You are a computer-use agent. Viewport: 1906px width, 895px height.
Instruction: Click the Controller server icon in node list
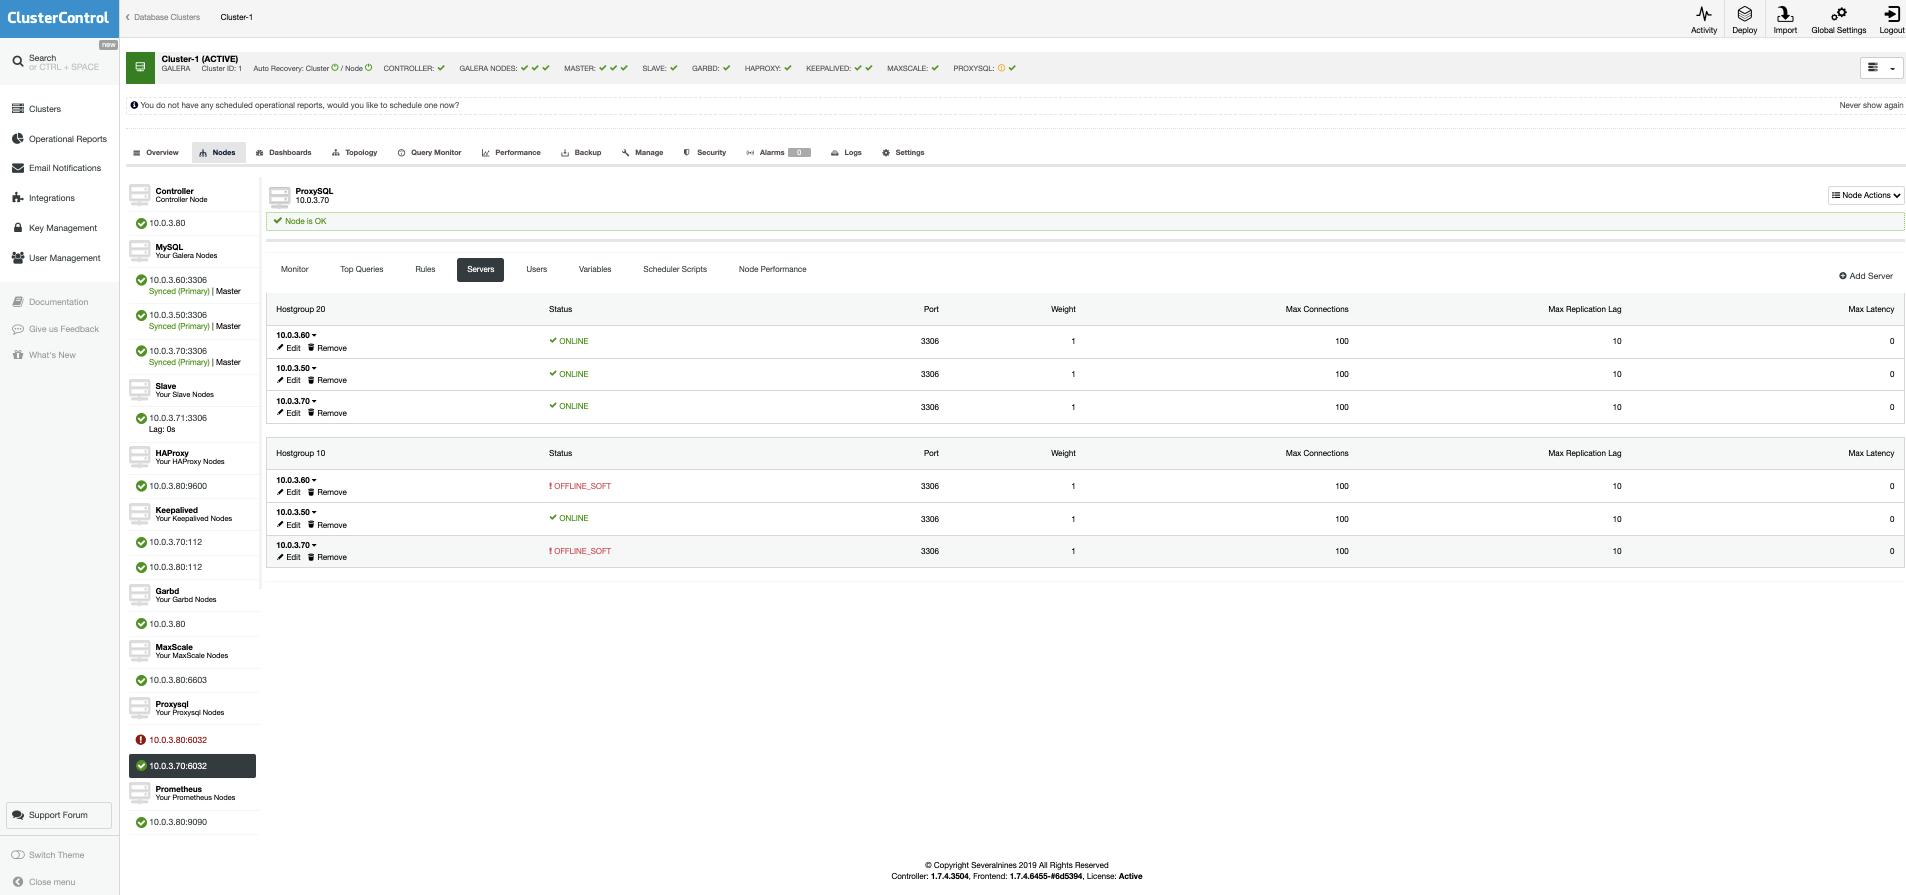click(140, 195)
